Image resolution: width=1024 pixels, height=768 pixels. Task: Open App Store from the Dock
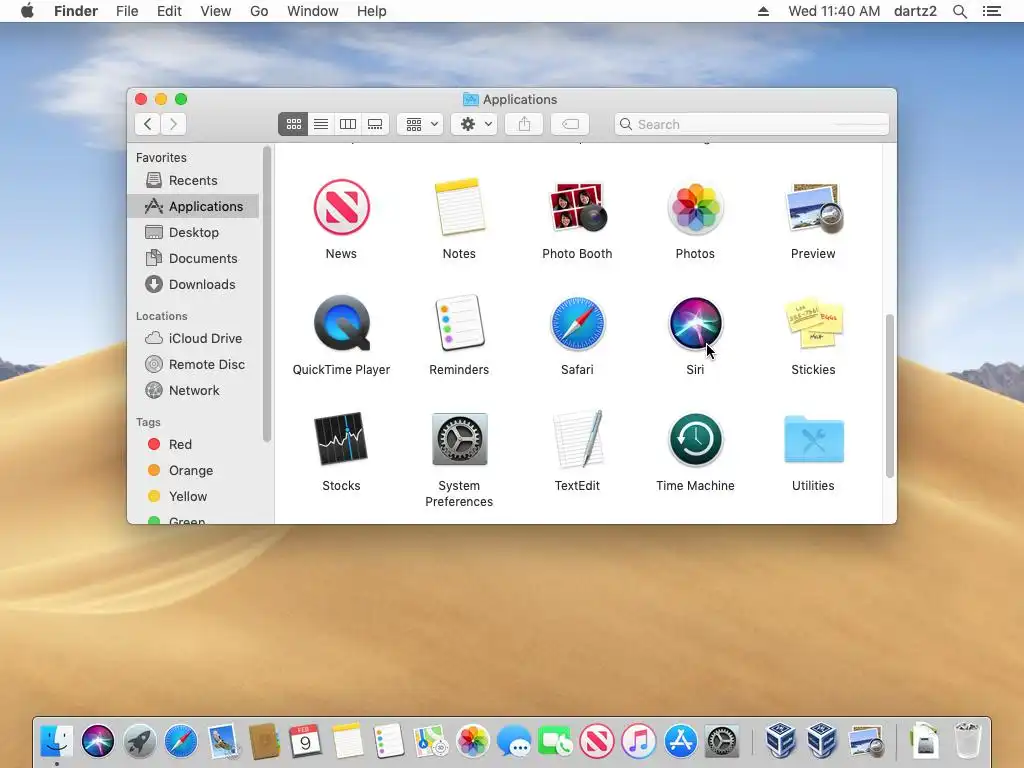(x=680, y=741)
